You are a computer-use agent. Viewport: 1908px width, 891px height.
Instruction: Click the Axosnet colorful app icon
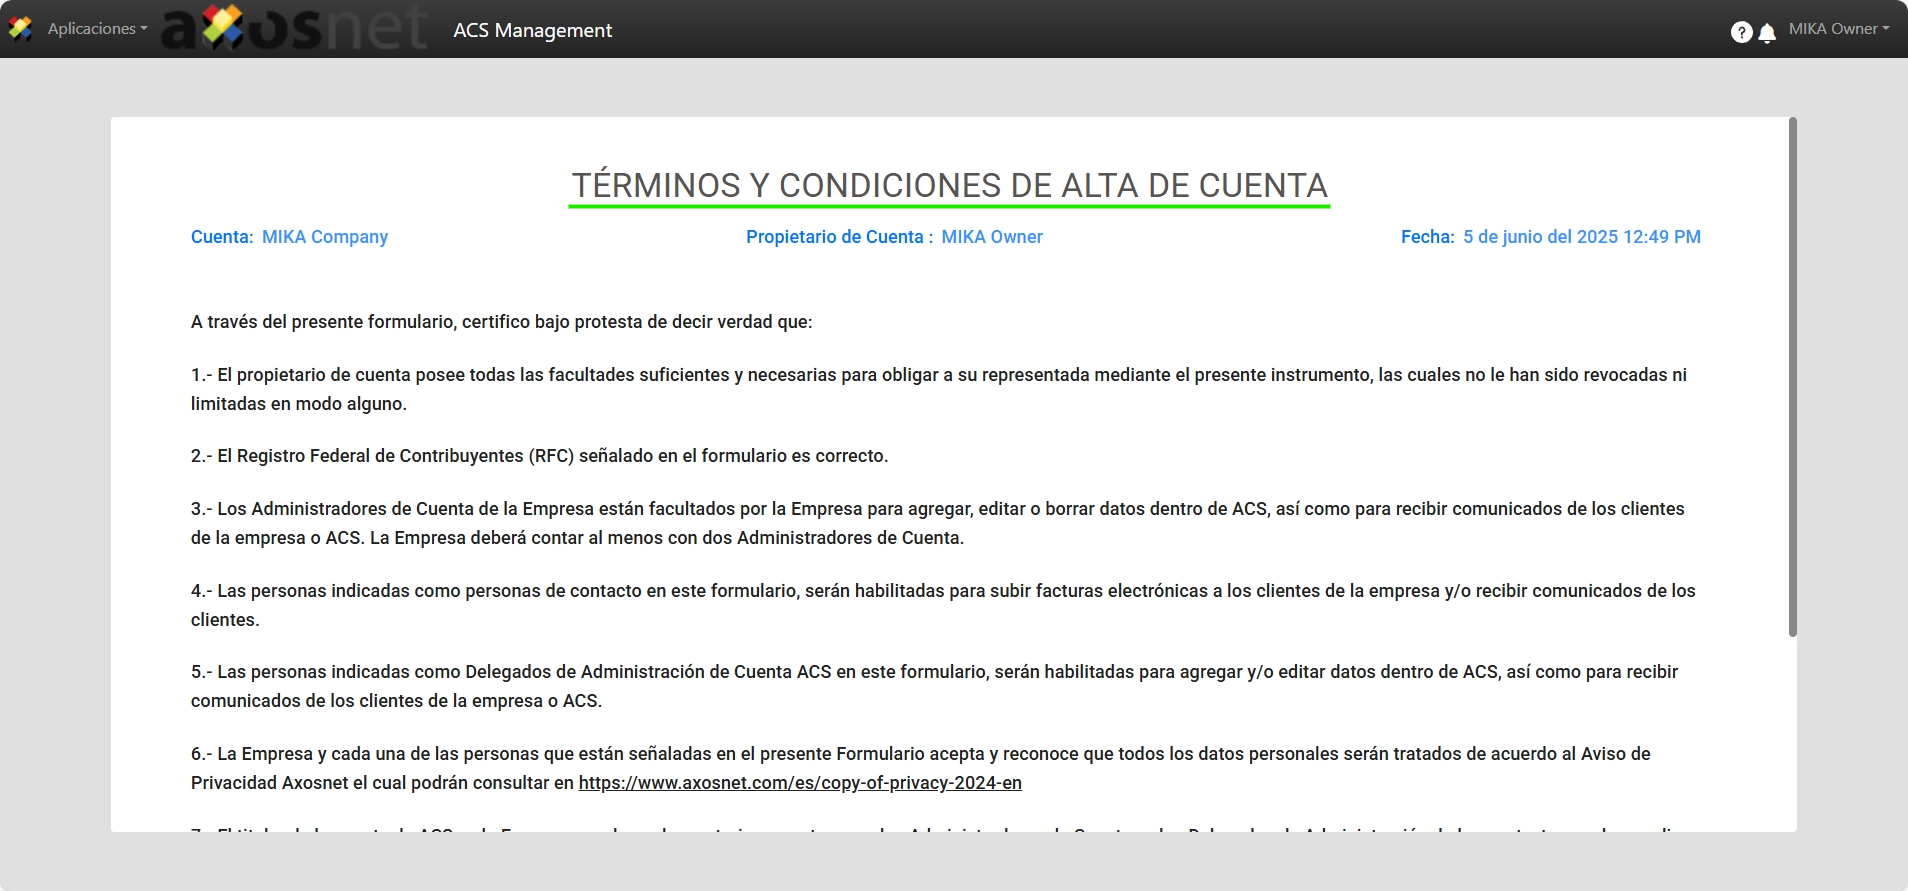[x=20, y=29]
